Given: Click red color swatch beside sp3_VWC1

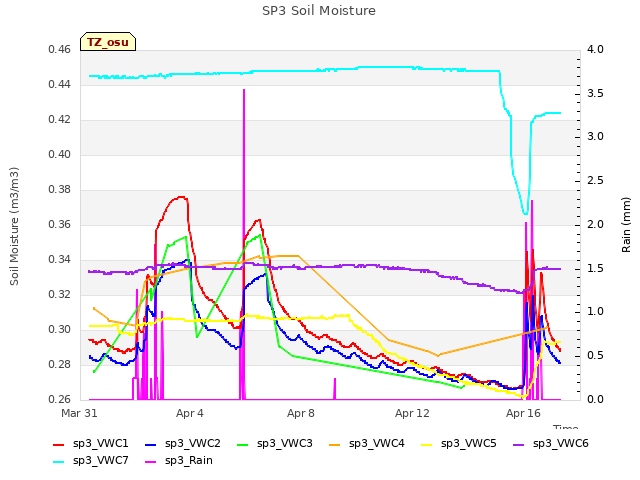Looking at the screenshot, I should pos(59,444).
